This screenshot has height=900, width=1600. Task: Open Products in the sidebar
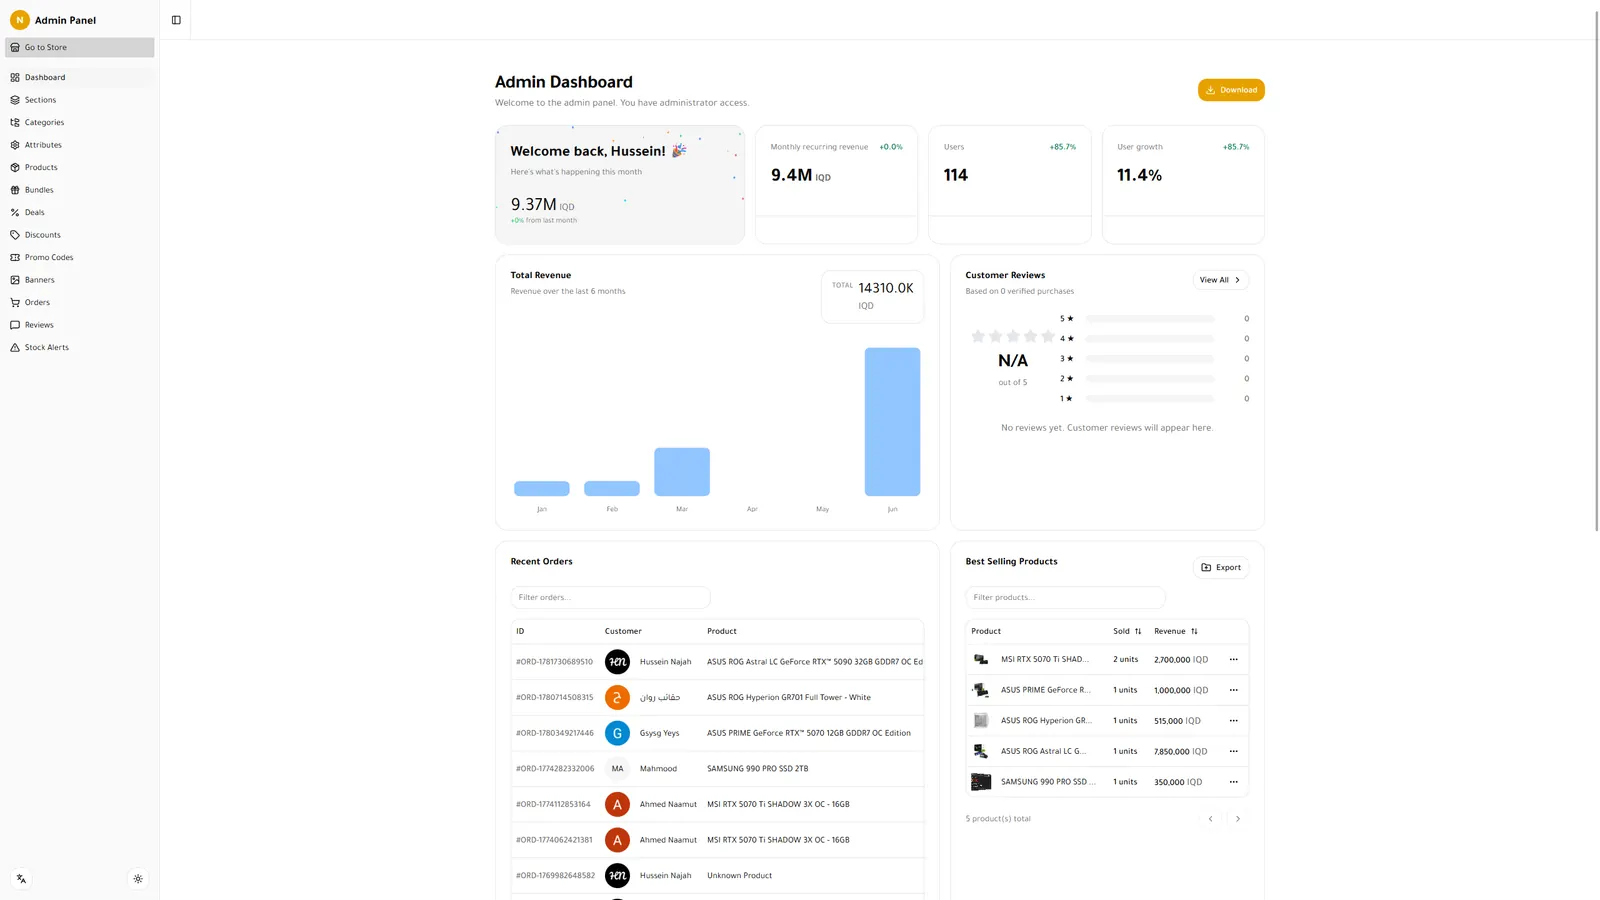(x=80, y=167)
